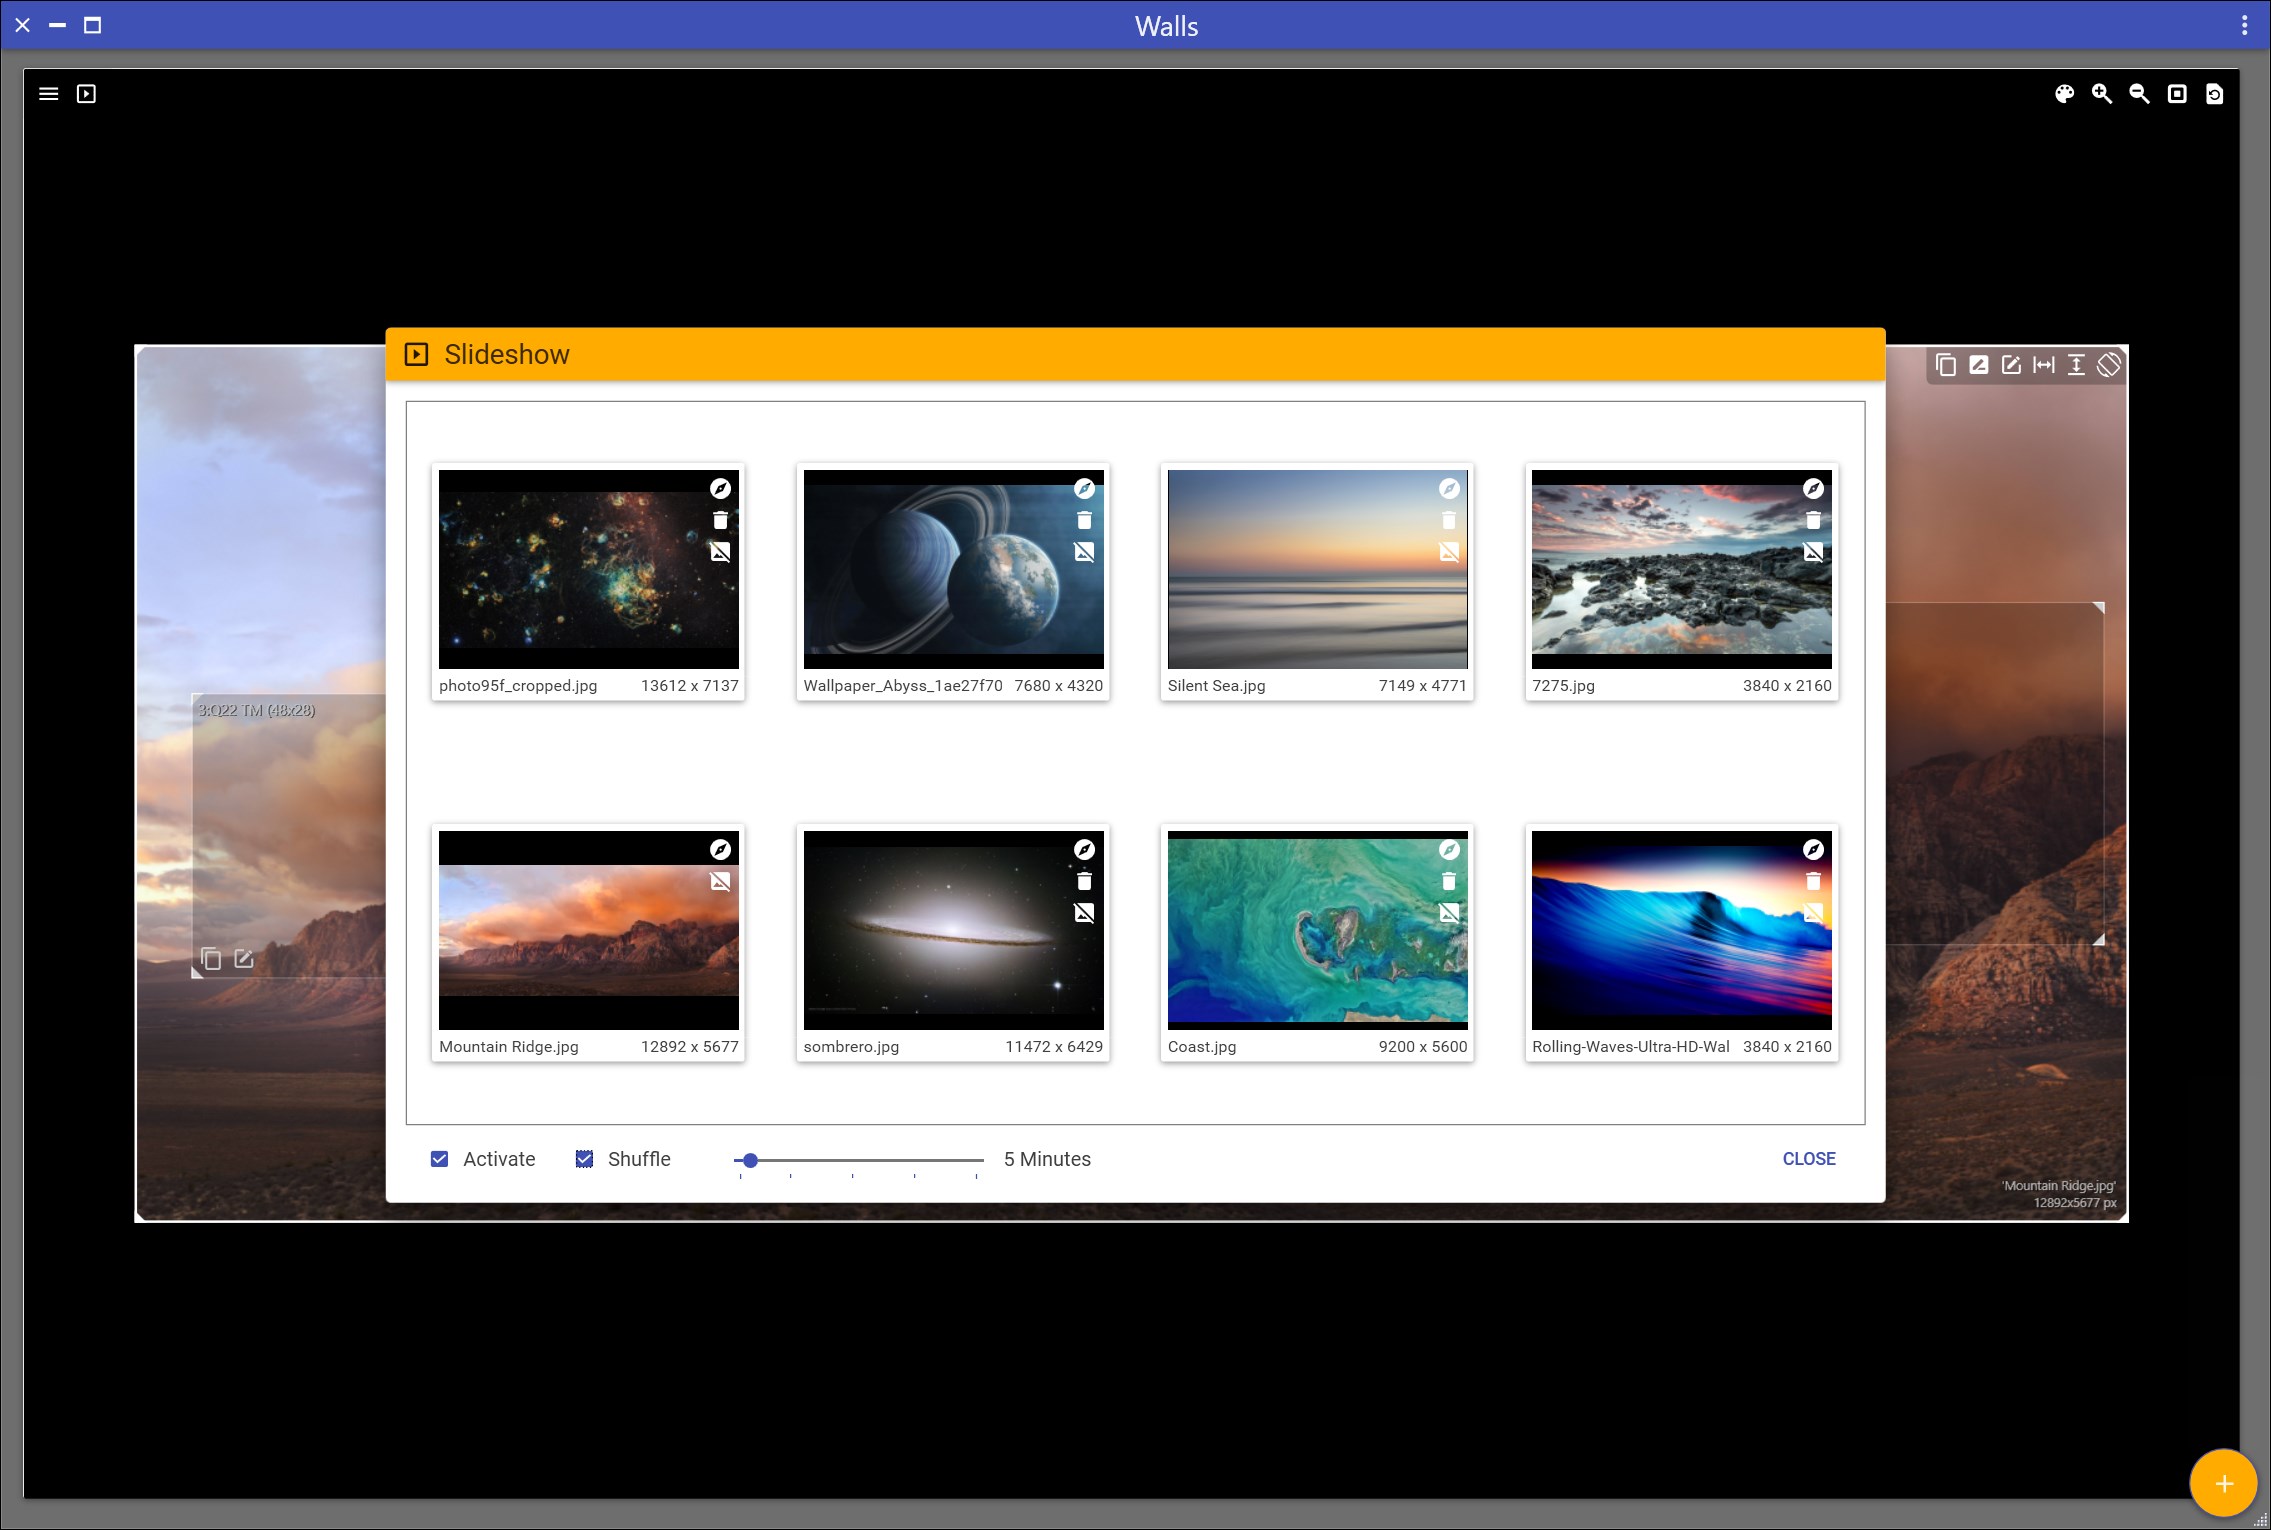Click the rotate screen icon on wallpaper
This screenshot has width=2271, height=1530.
(x=2109, y=365)
